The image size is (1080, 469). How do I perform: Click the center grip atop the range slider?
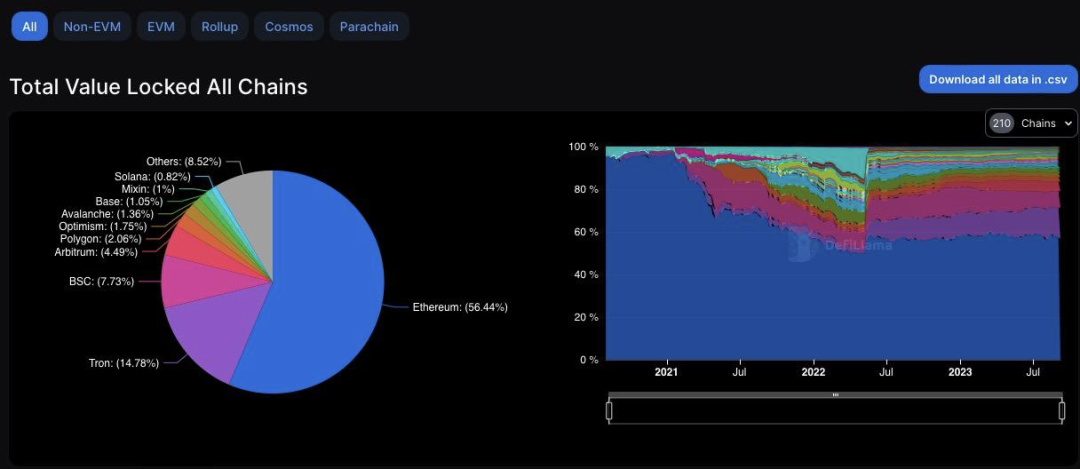(835, 395)
